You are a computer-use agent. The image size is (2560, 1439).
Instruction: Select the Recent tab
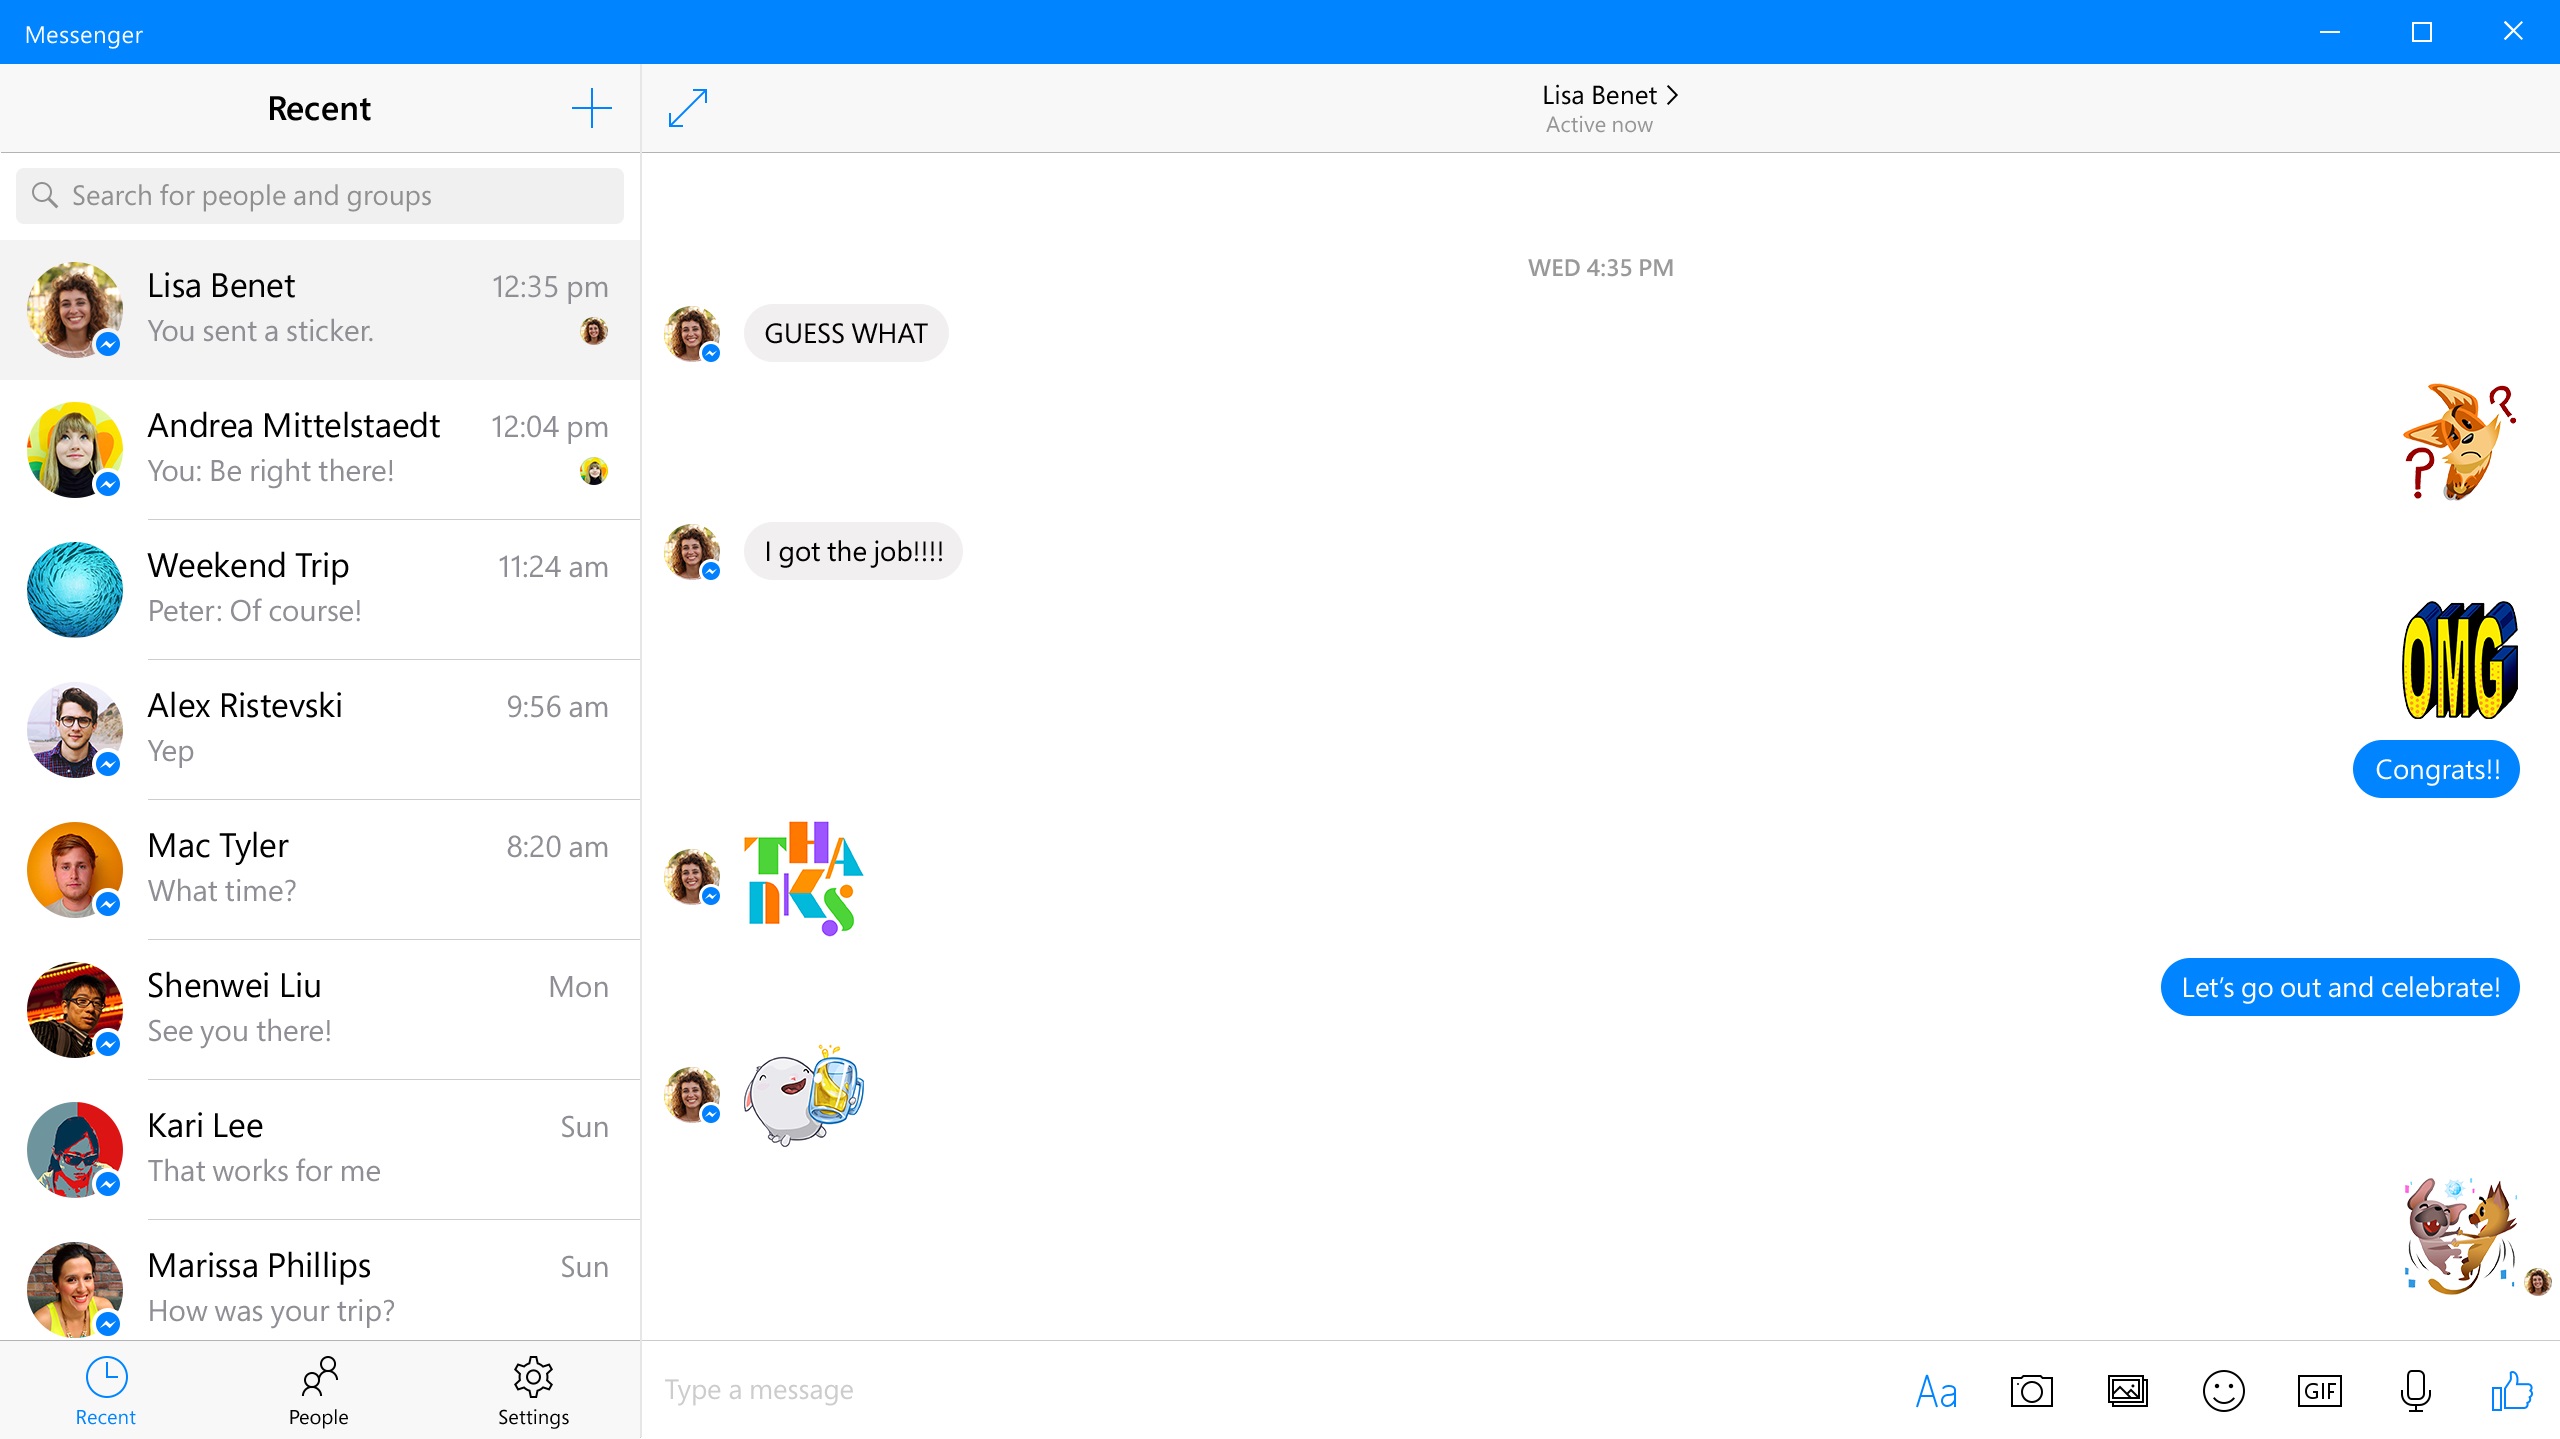(x=105, y=1390)
